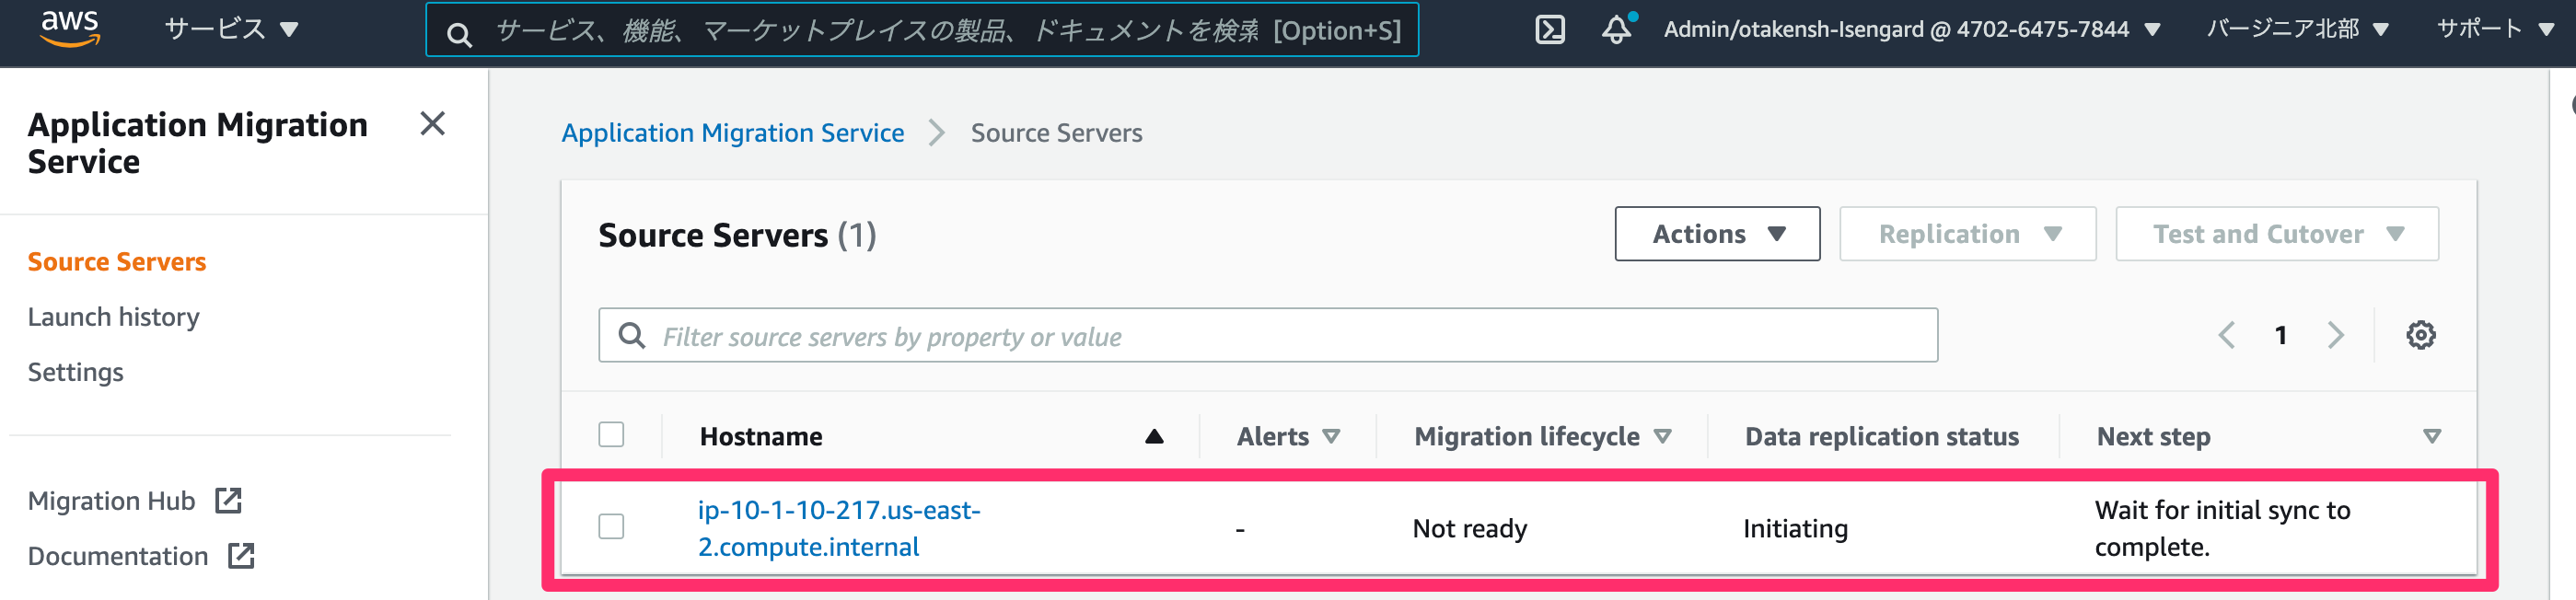2576x600 pixels.
Task: Open Migration Hub link
Action: click(x=111, y=501)
